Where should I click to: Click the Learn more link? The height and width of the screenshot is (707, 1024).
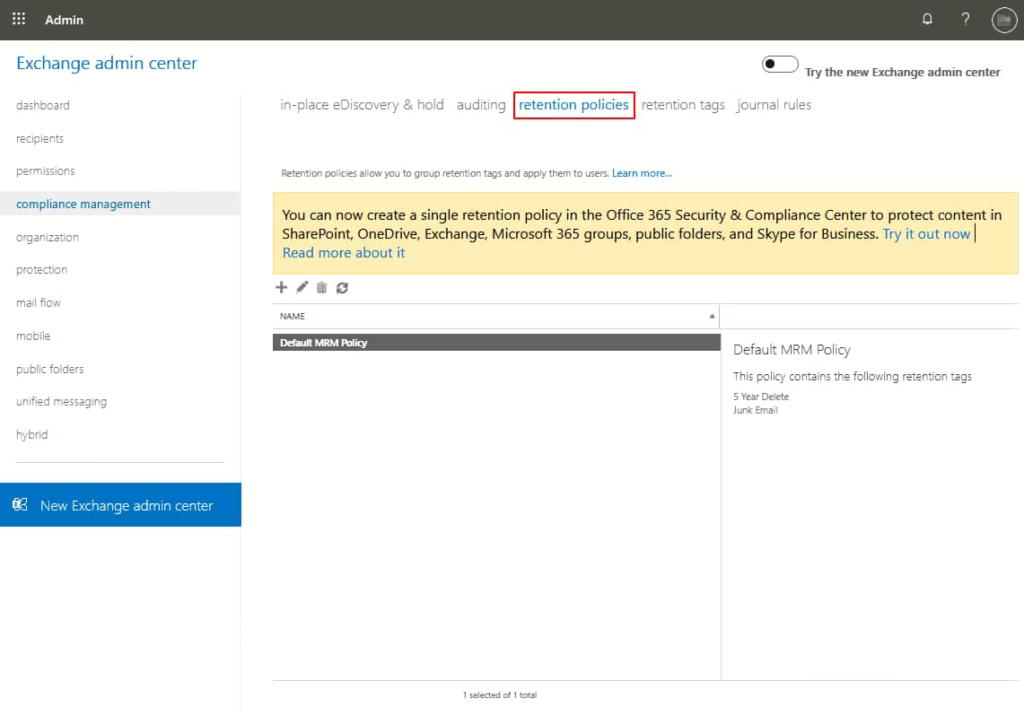[641, 172]
